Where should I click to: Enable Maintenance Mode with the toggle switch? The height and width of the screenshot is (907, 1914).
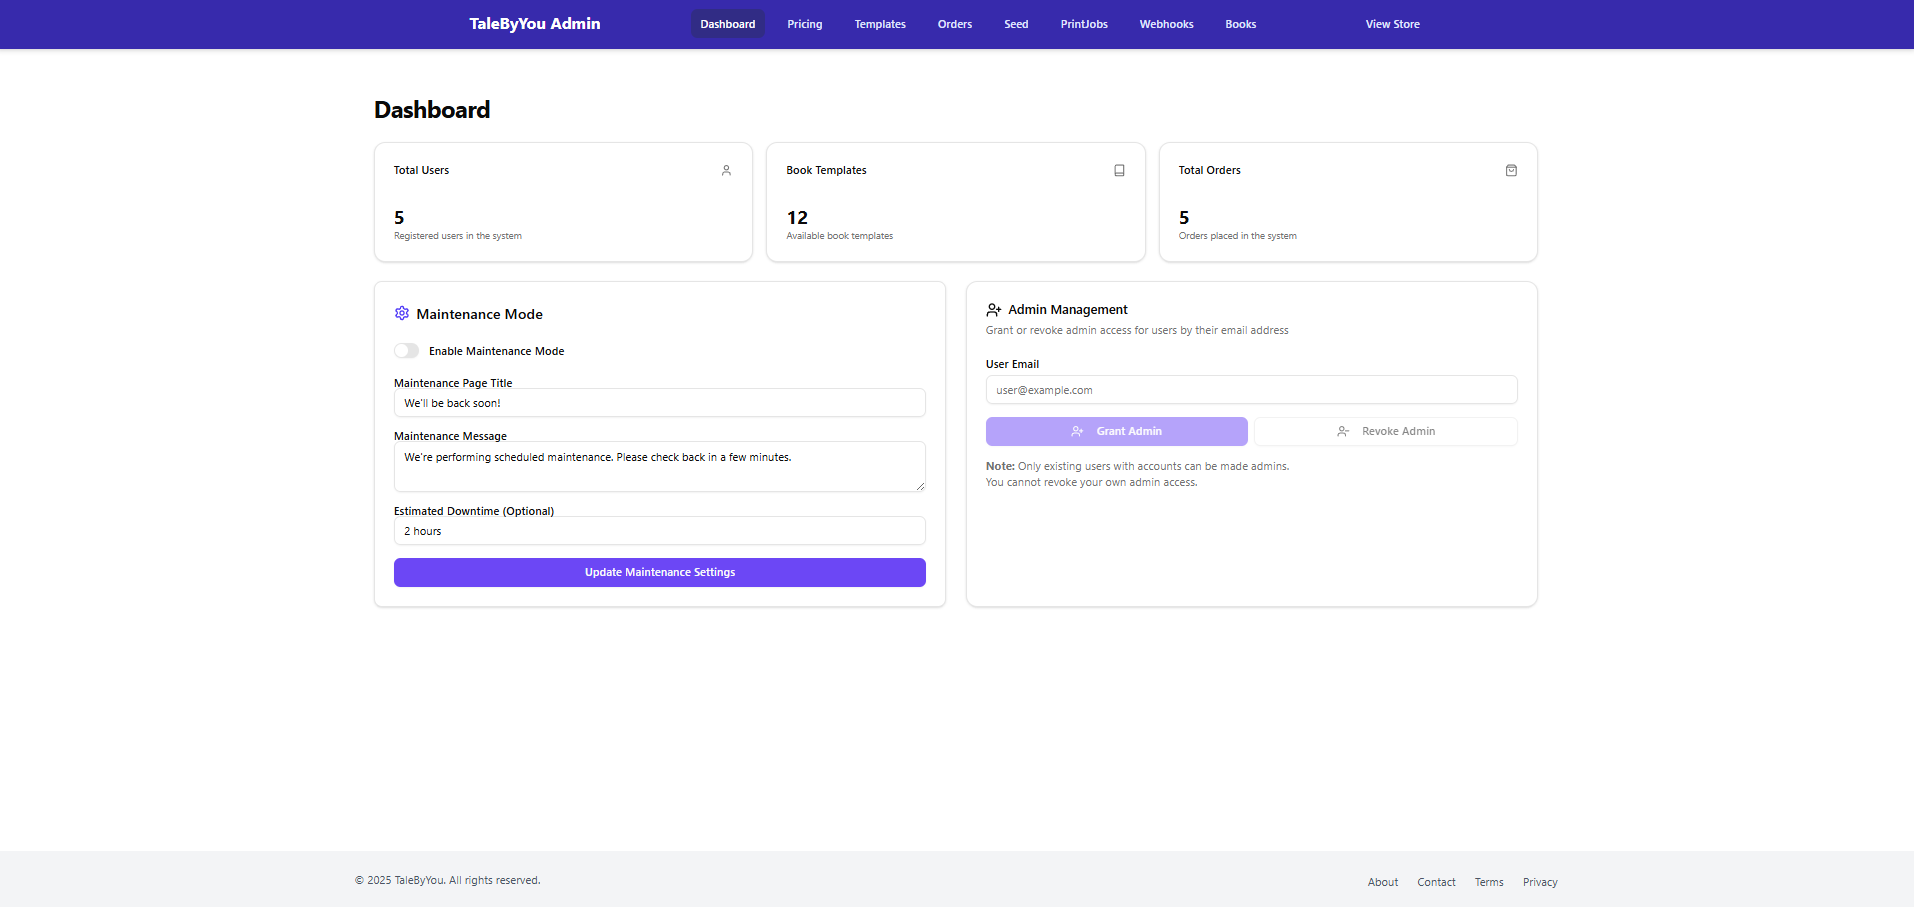[406, 350]
